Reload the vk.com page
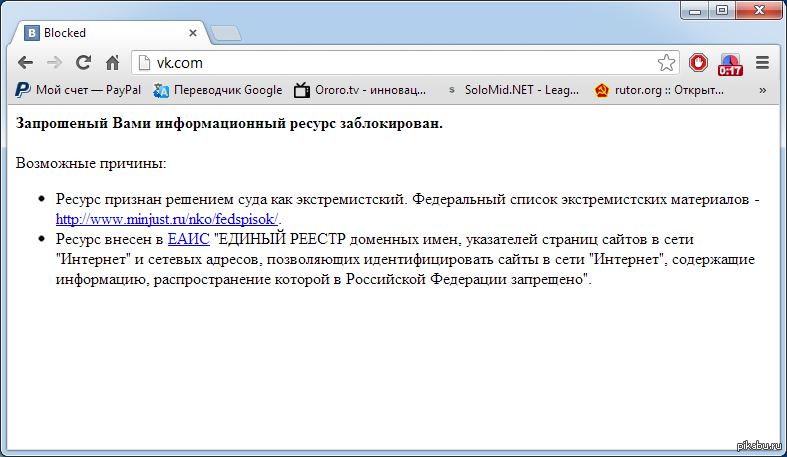787x457 pixels. pos(83,62)
